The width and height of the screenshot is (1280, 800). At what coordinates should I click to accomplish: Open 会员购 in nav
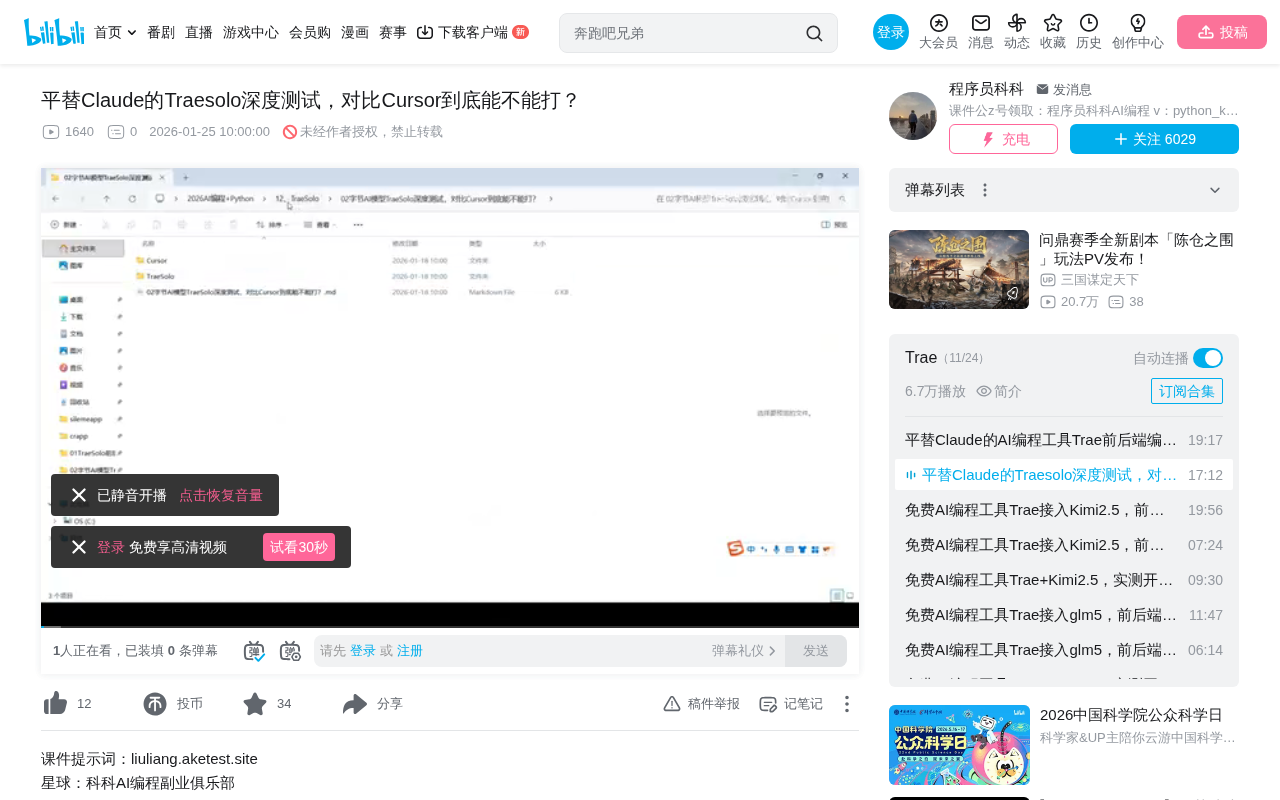[310, 32]
